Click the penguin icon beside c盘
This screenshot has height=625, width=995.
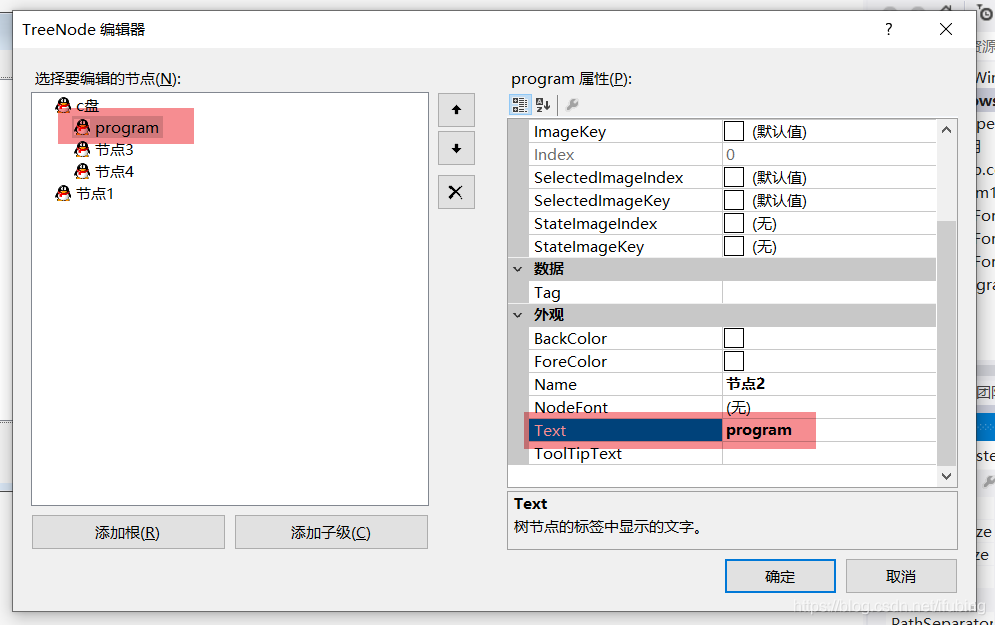pos(62,106)
